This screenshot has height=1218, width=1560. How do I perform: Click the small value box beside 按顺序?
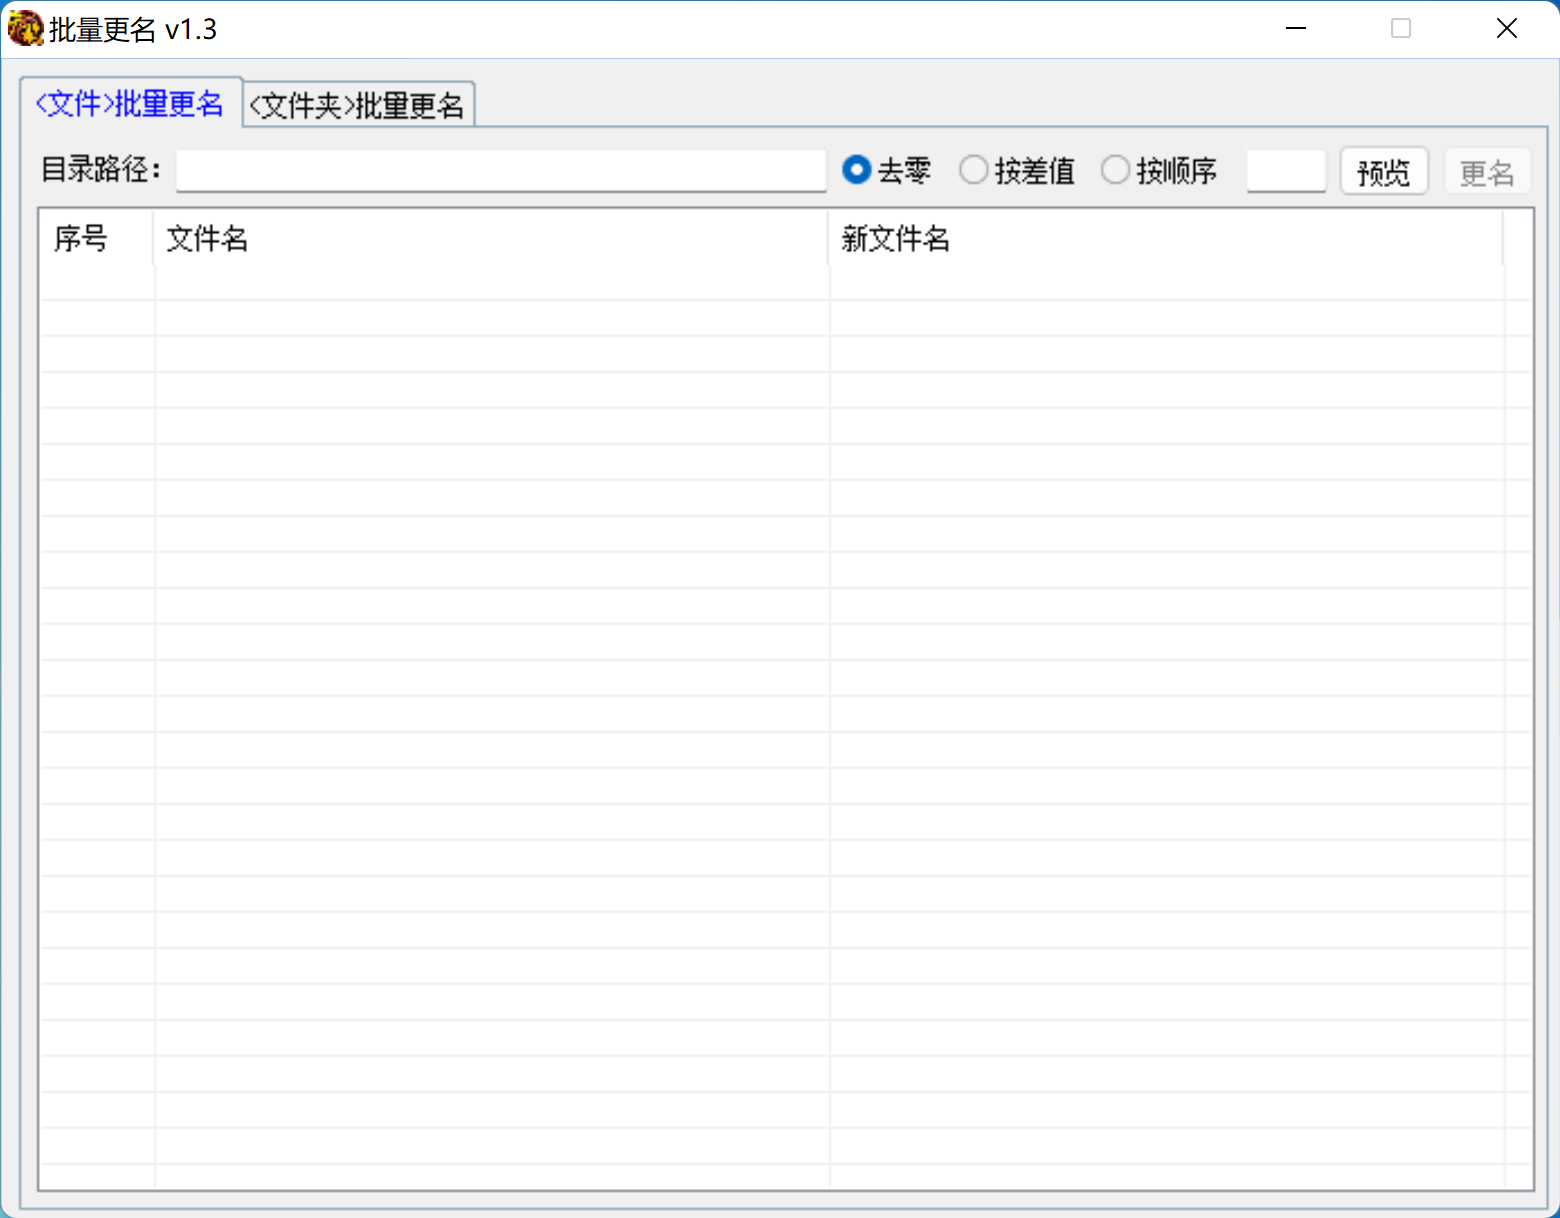pos(1285,171)
